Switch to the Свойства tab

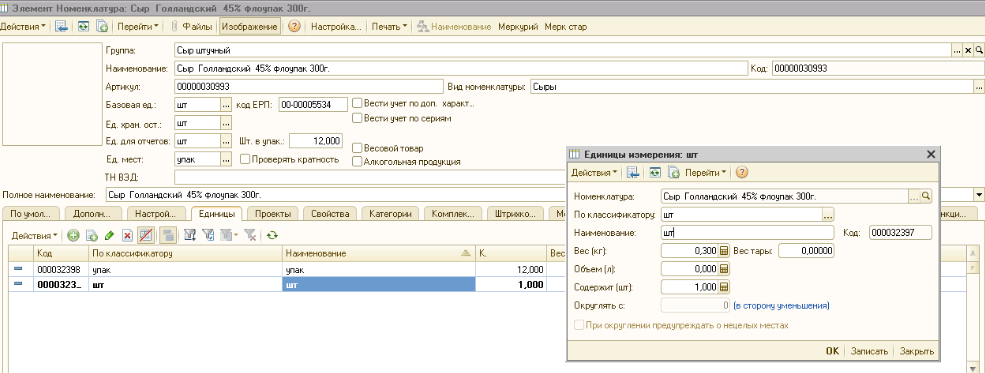click(x=330, y=214)
